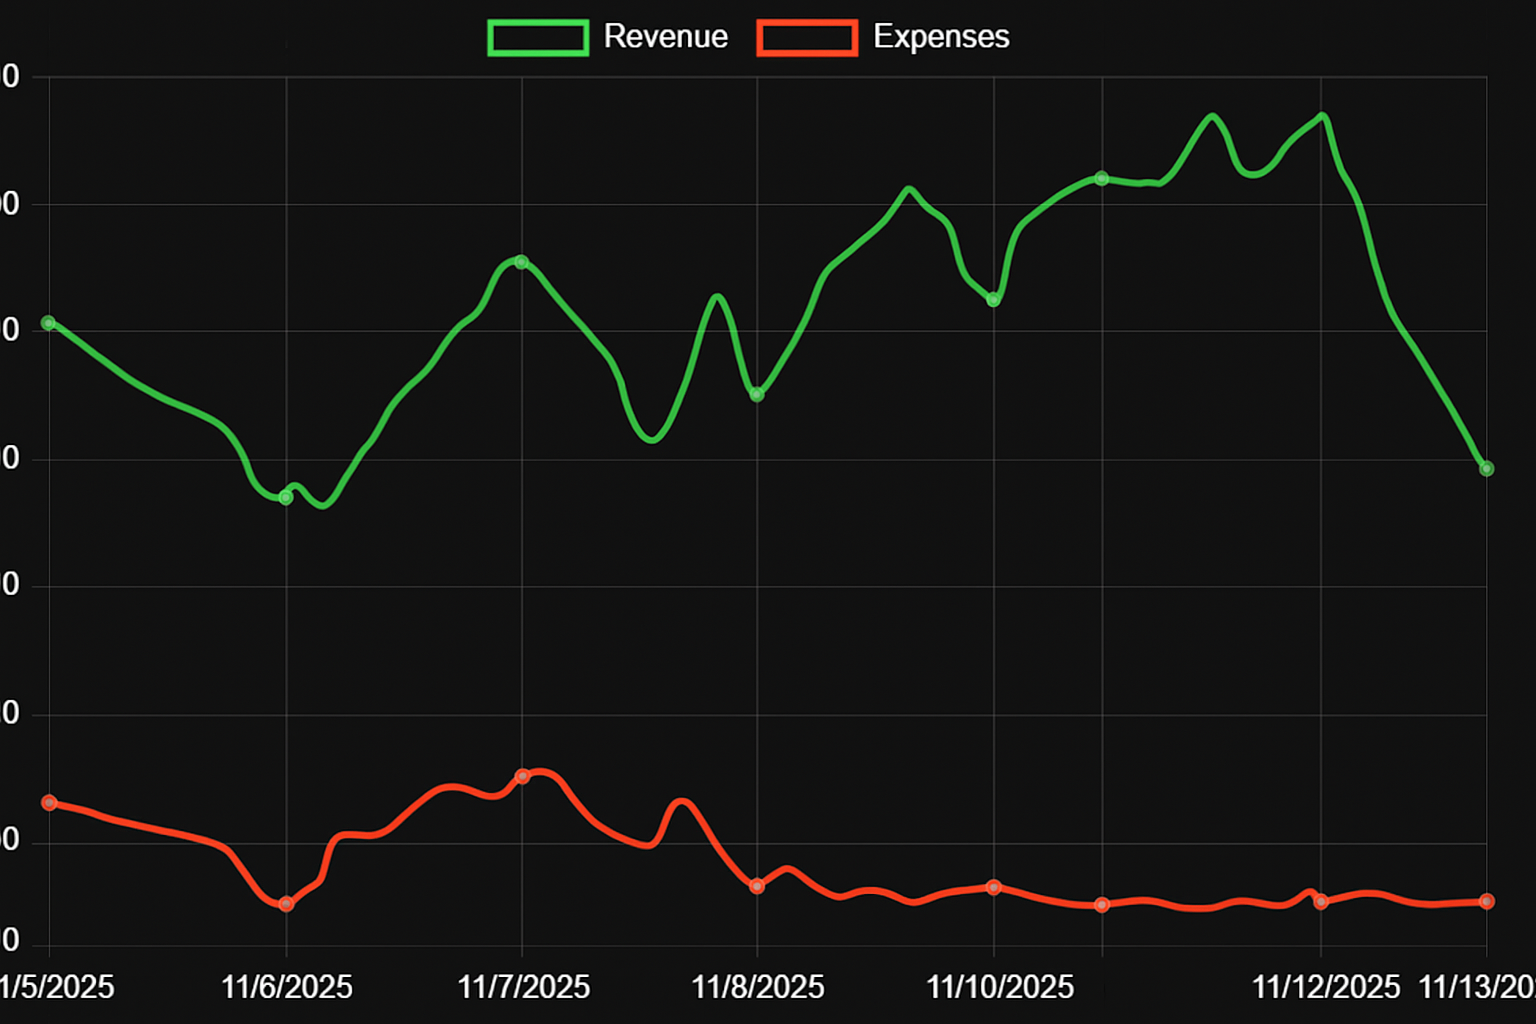Viewport: 1536px width, 1024px height.
Task: Toggle visibility of the Revenue series
Action: coord(538,36)
